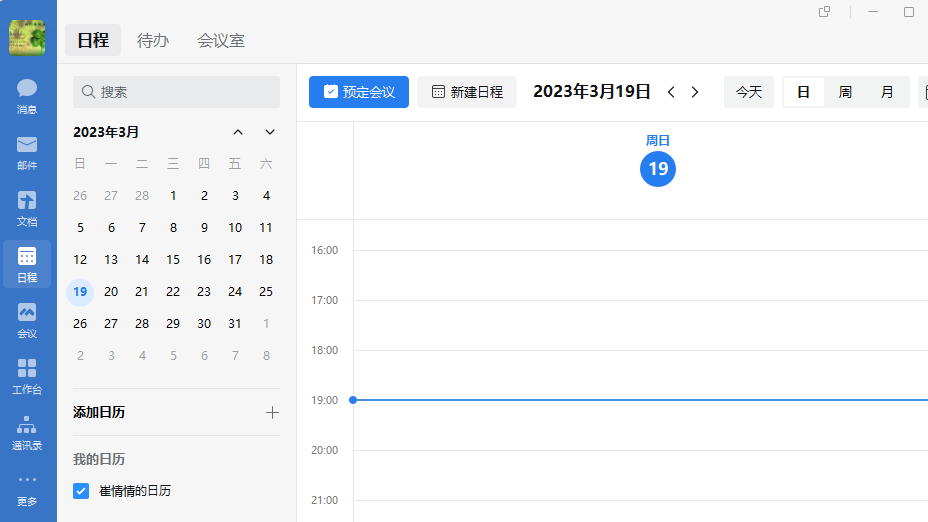The width and height of the screenshot is (928, 522).
Task: Click the 预定会议 button
Action: click(x=359, y=92)
